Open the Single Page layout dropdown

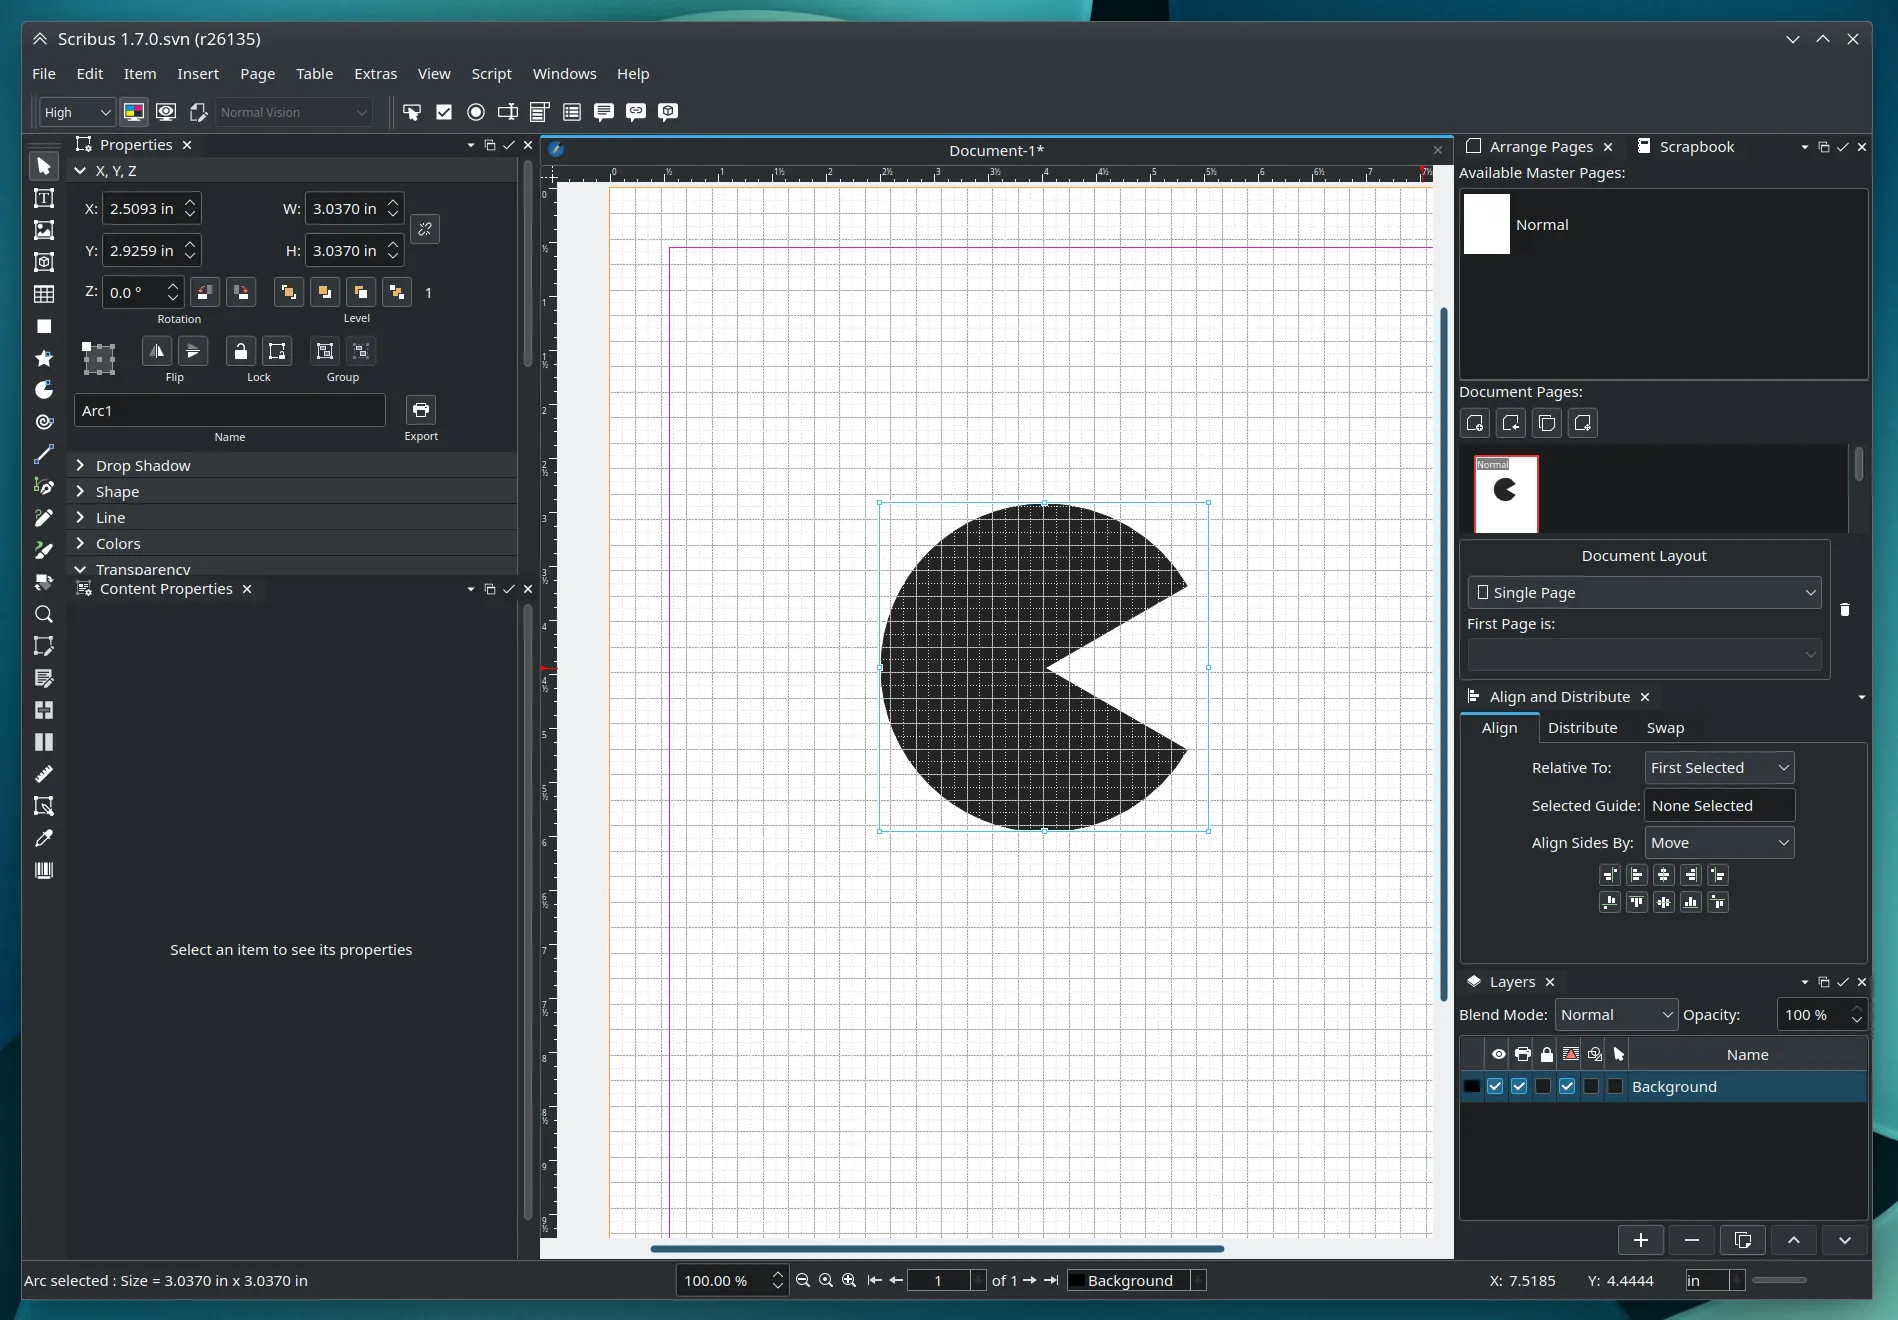(1644, 593)
